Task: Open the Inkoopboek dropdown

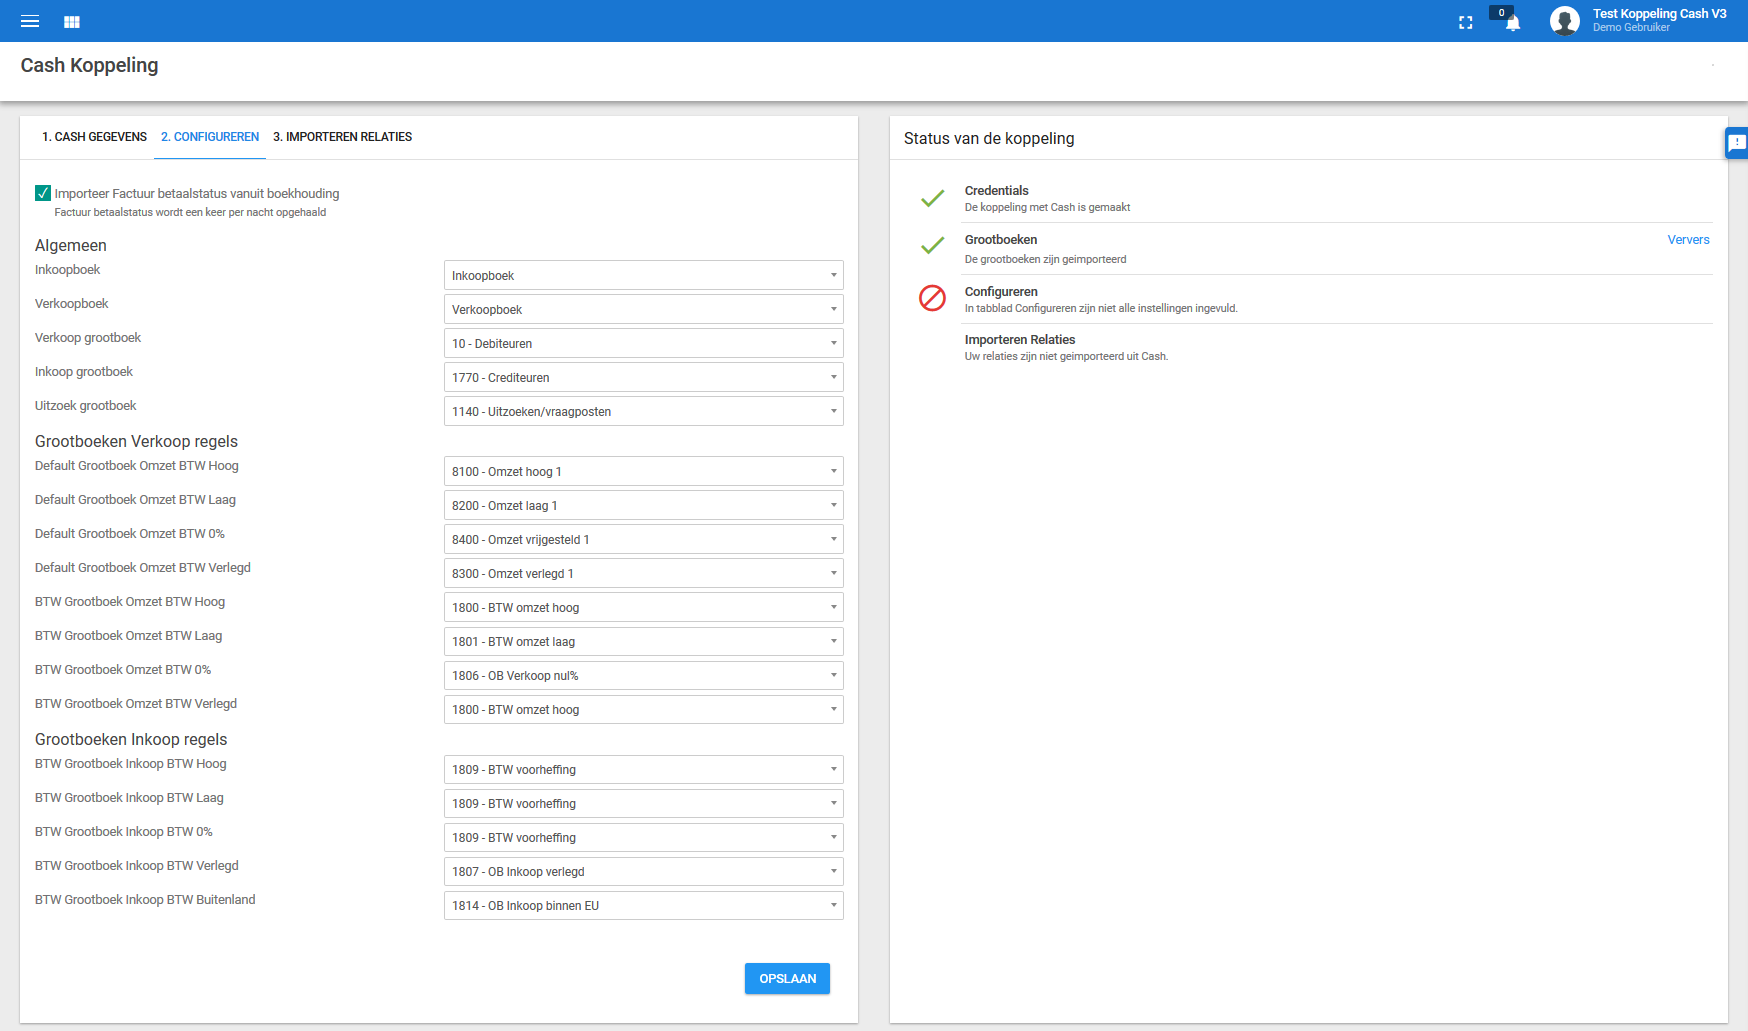Action: 644,275
